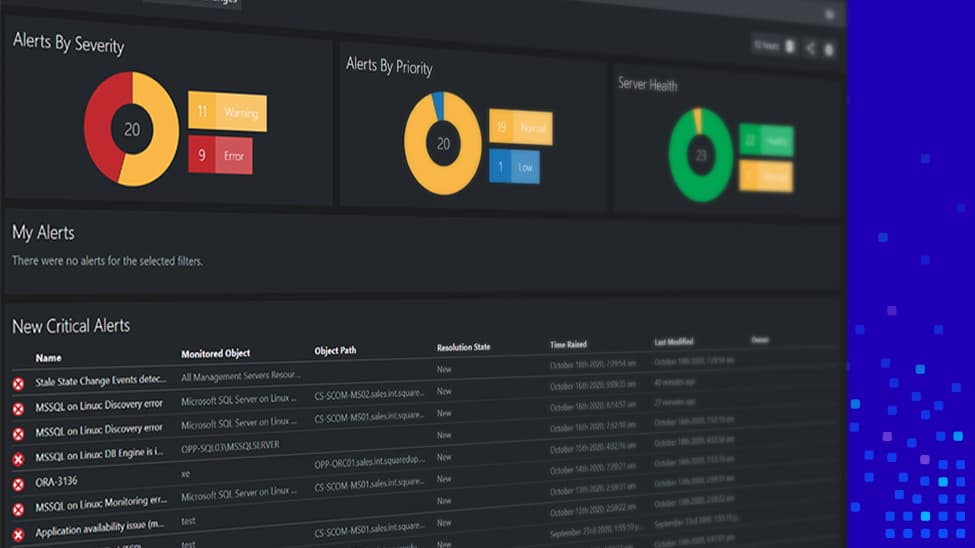Viewport: 975px width, 548px height.
Task: Click the icon directly right of the 12 hours label
Action: coord(790,46)
